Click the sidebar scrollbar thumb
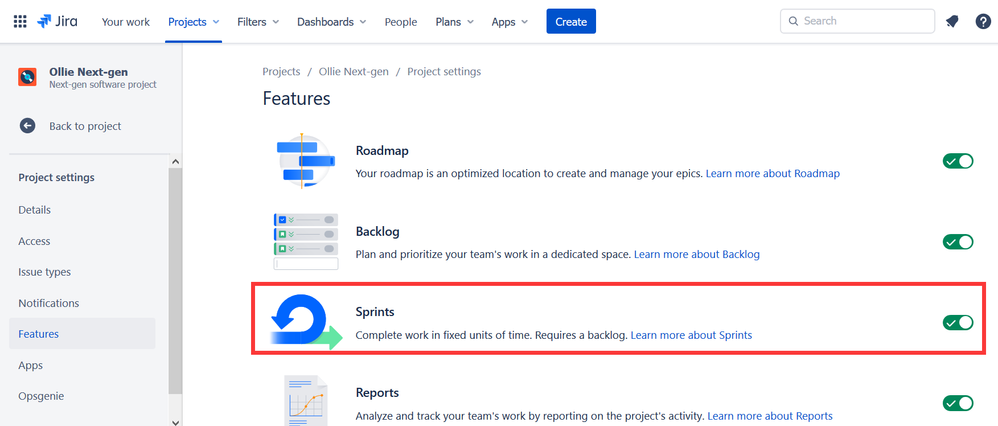The width and height of the screenshot is (998, 426). click(175, 280)
